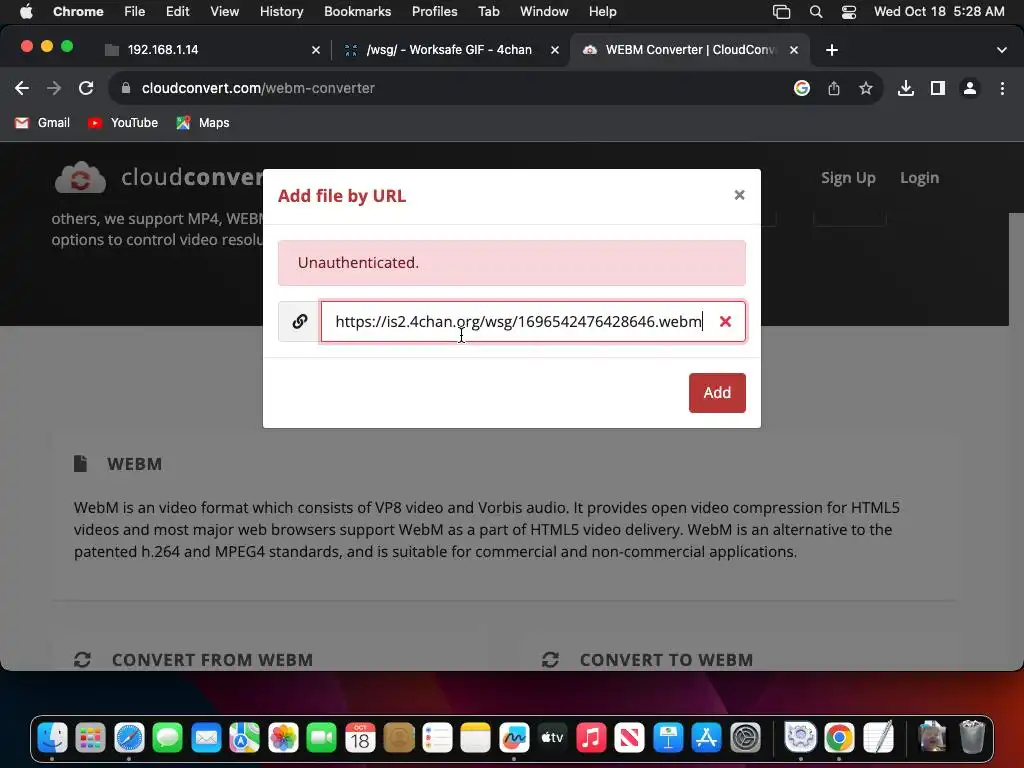
Task: Close the 192.168.1.14 tab
Action: click(x=315, y=50)
